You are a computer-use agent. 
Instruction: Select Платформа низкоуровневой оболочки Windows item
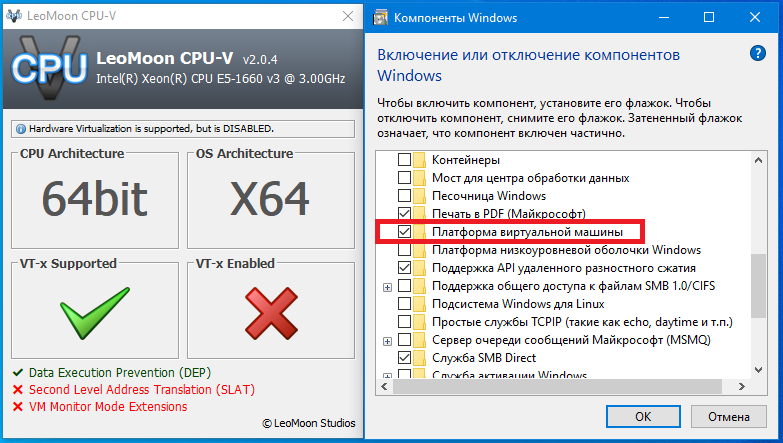pyautogui.click(x=566, y=250)
